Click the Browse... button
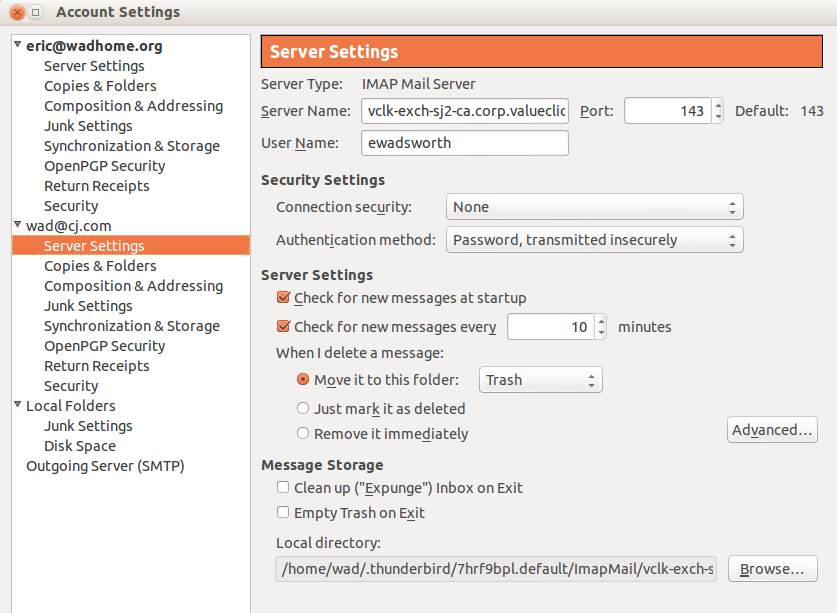 772,569
